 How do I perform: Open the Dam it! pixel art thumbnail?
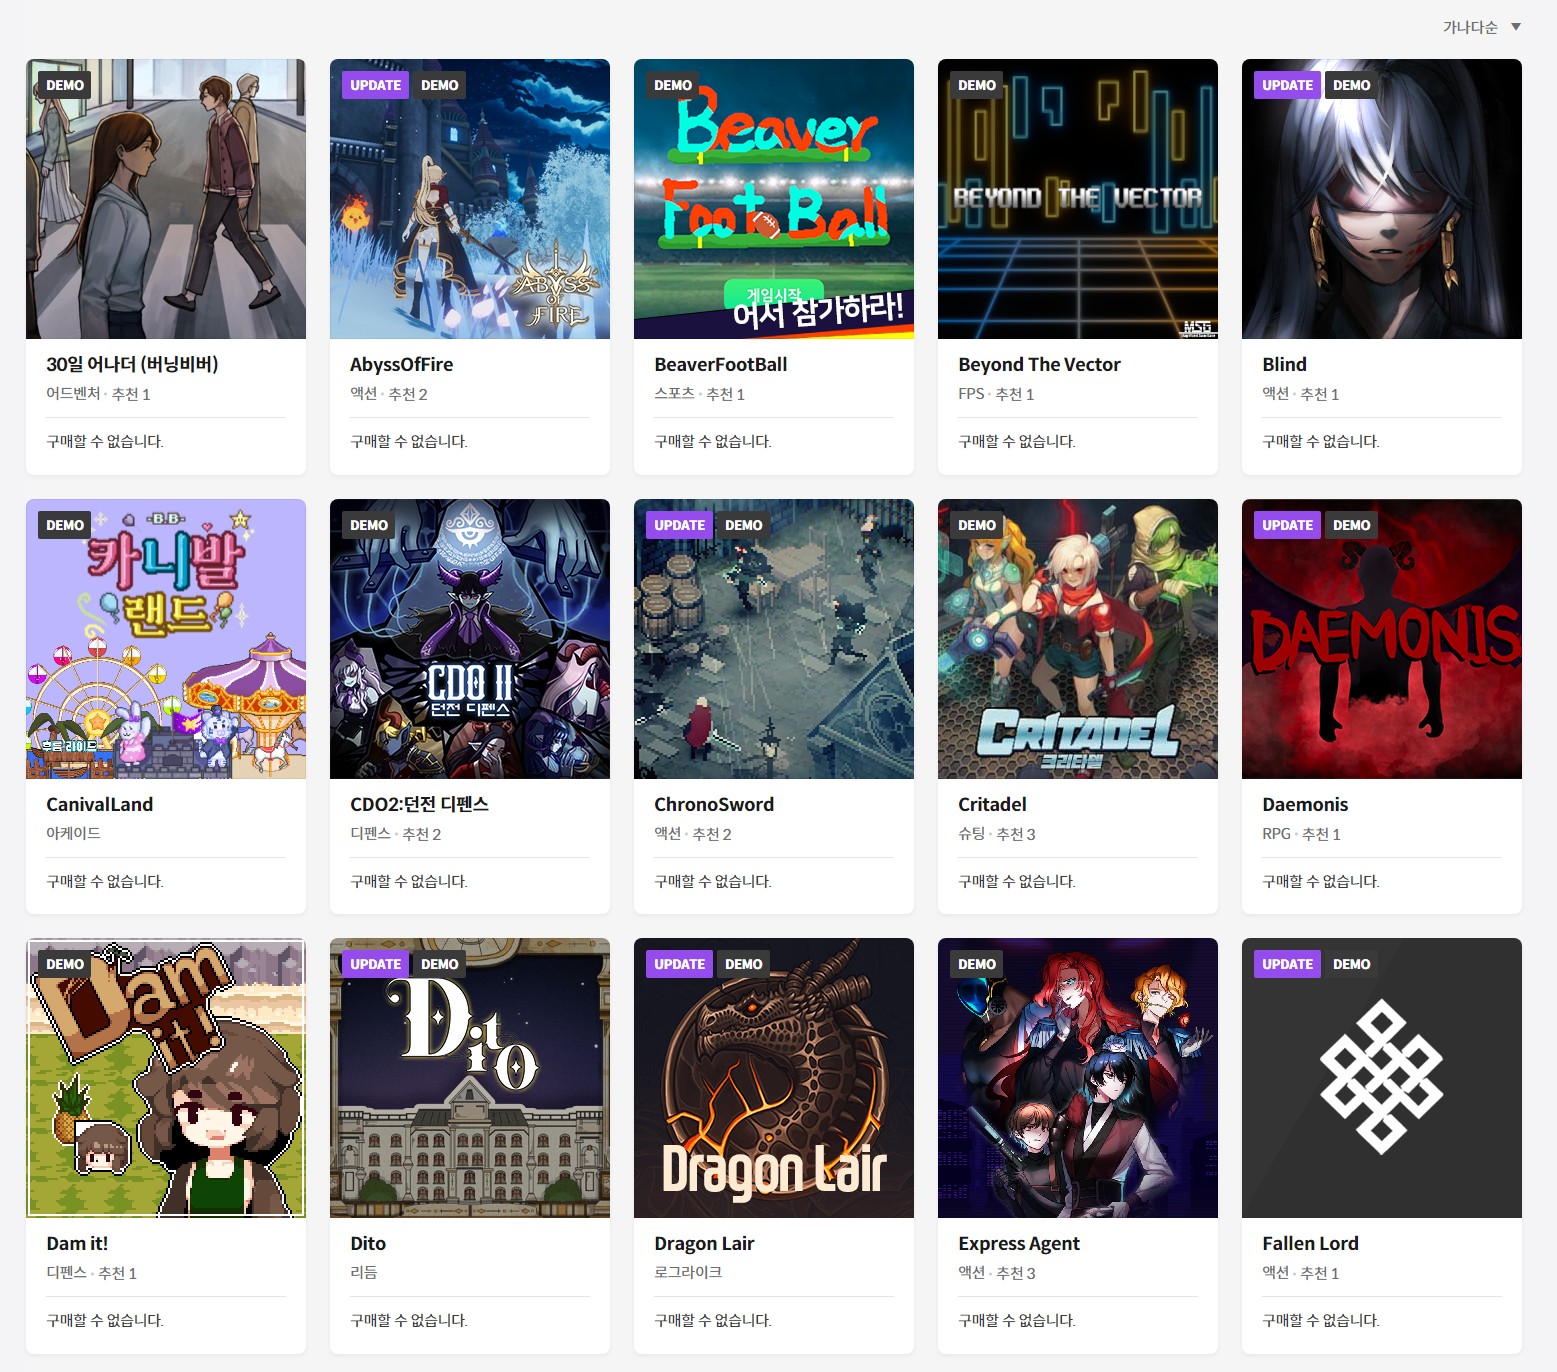pyautogui.click(x=166, y=1078)
